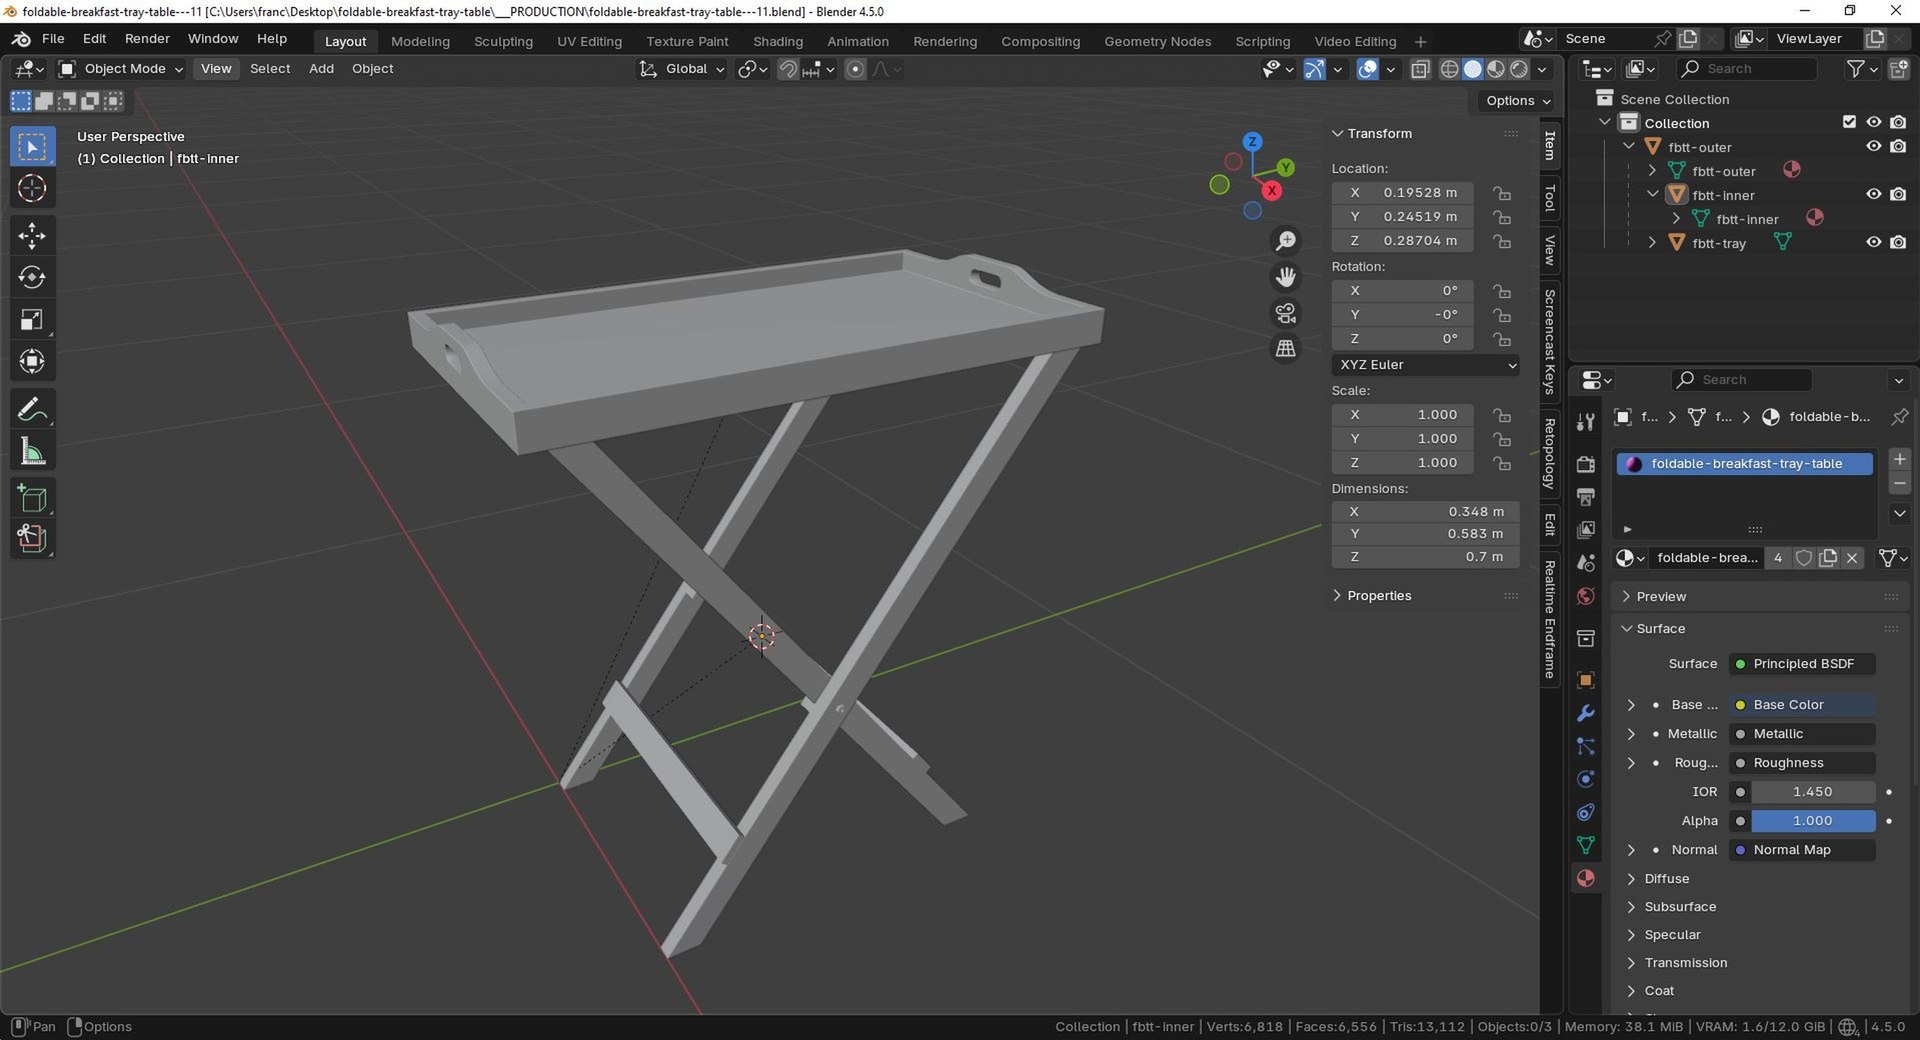1920x1040 pixels.
Task: Add a new material slot plus button
Action: point(1899,459)
